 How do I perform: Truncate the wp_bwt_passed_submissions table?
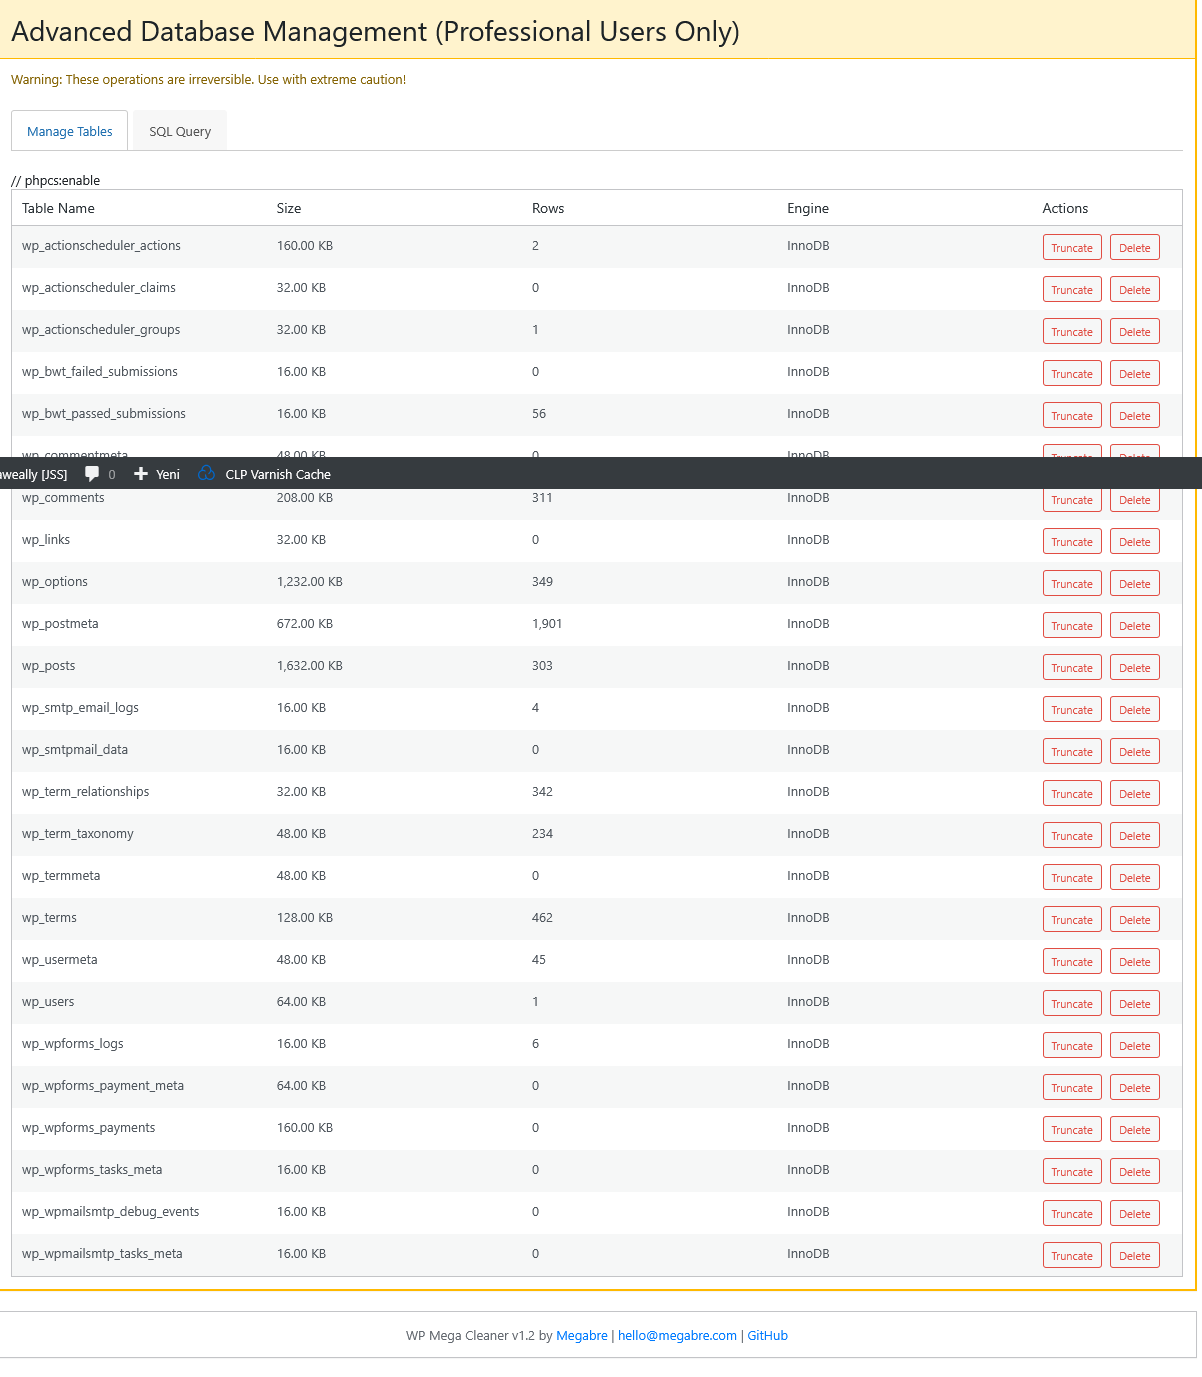pos(1071,416)
